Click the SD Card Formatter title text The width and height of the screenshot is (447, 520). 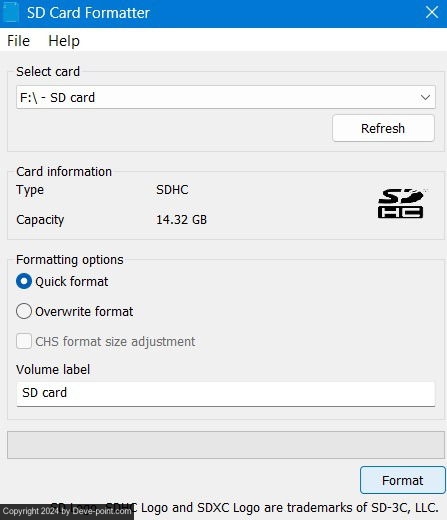(88, 13)
